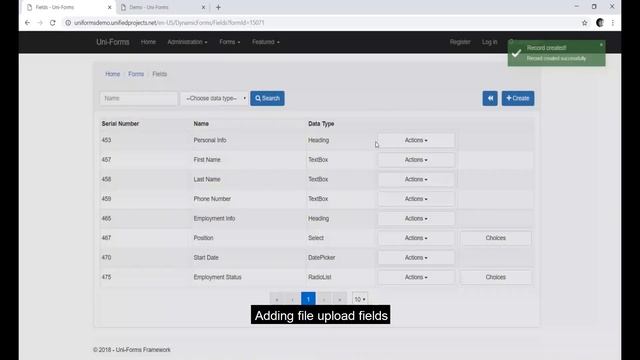Viewport: 640px width, 360px height.
Task: Open Actions for Employment Status row
Action: point(416,277)
